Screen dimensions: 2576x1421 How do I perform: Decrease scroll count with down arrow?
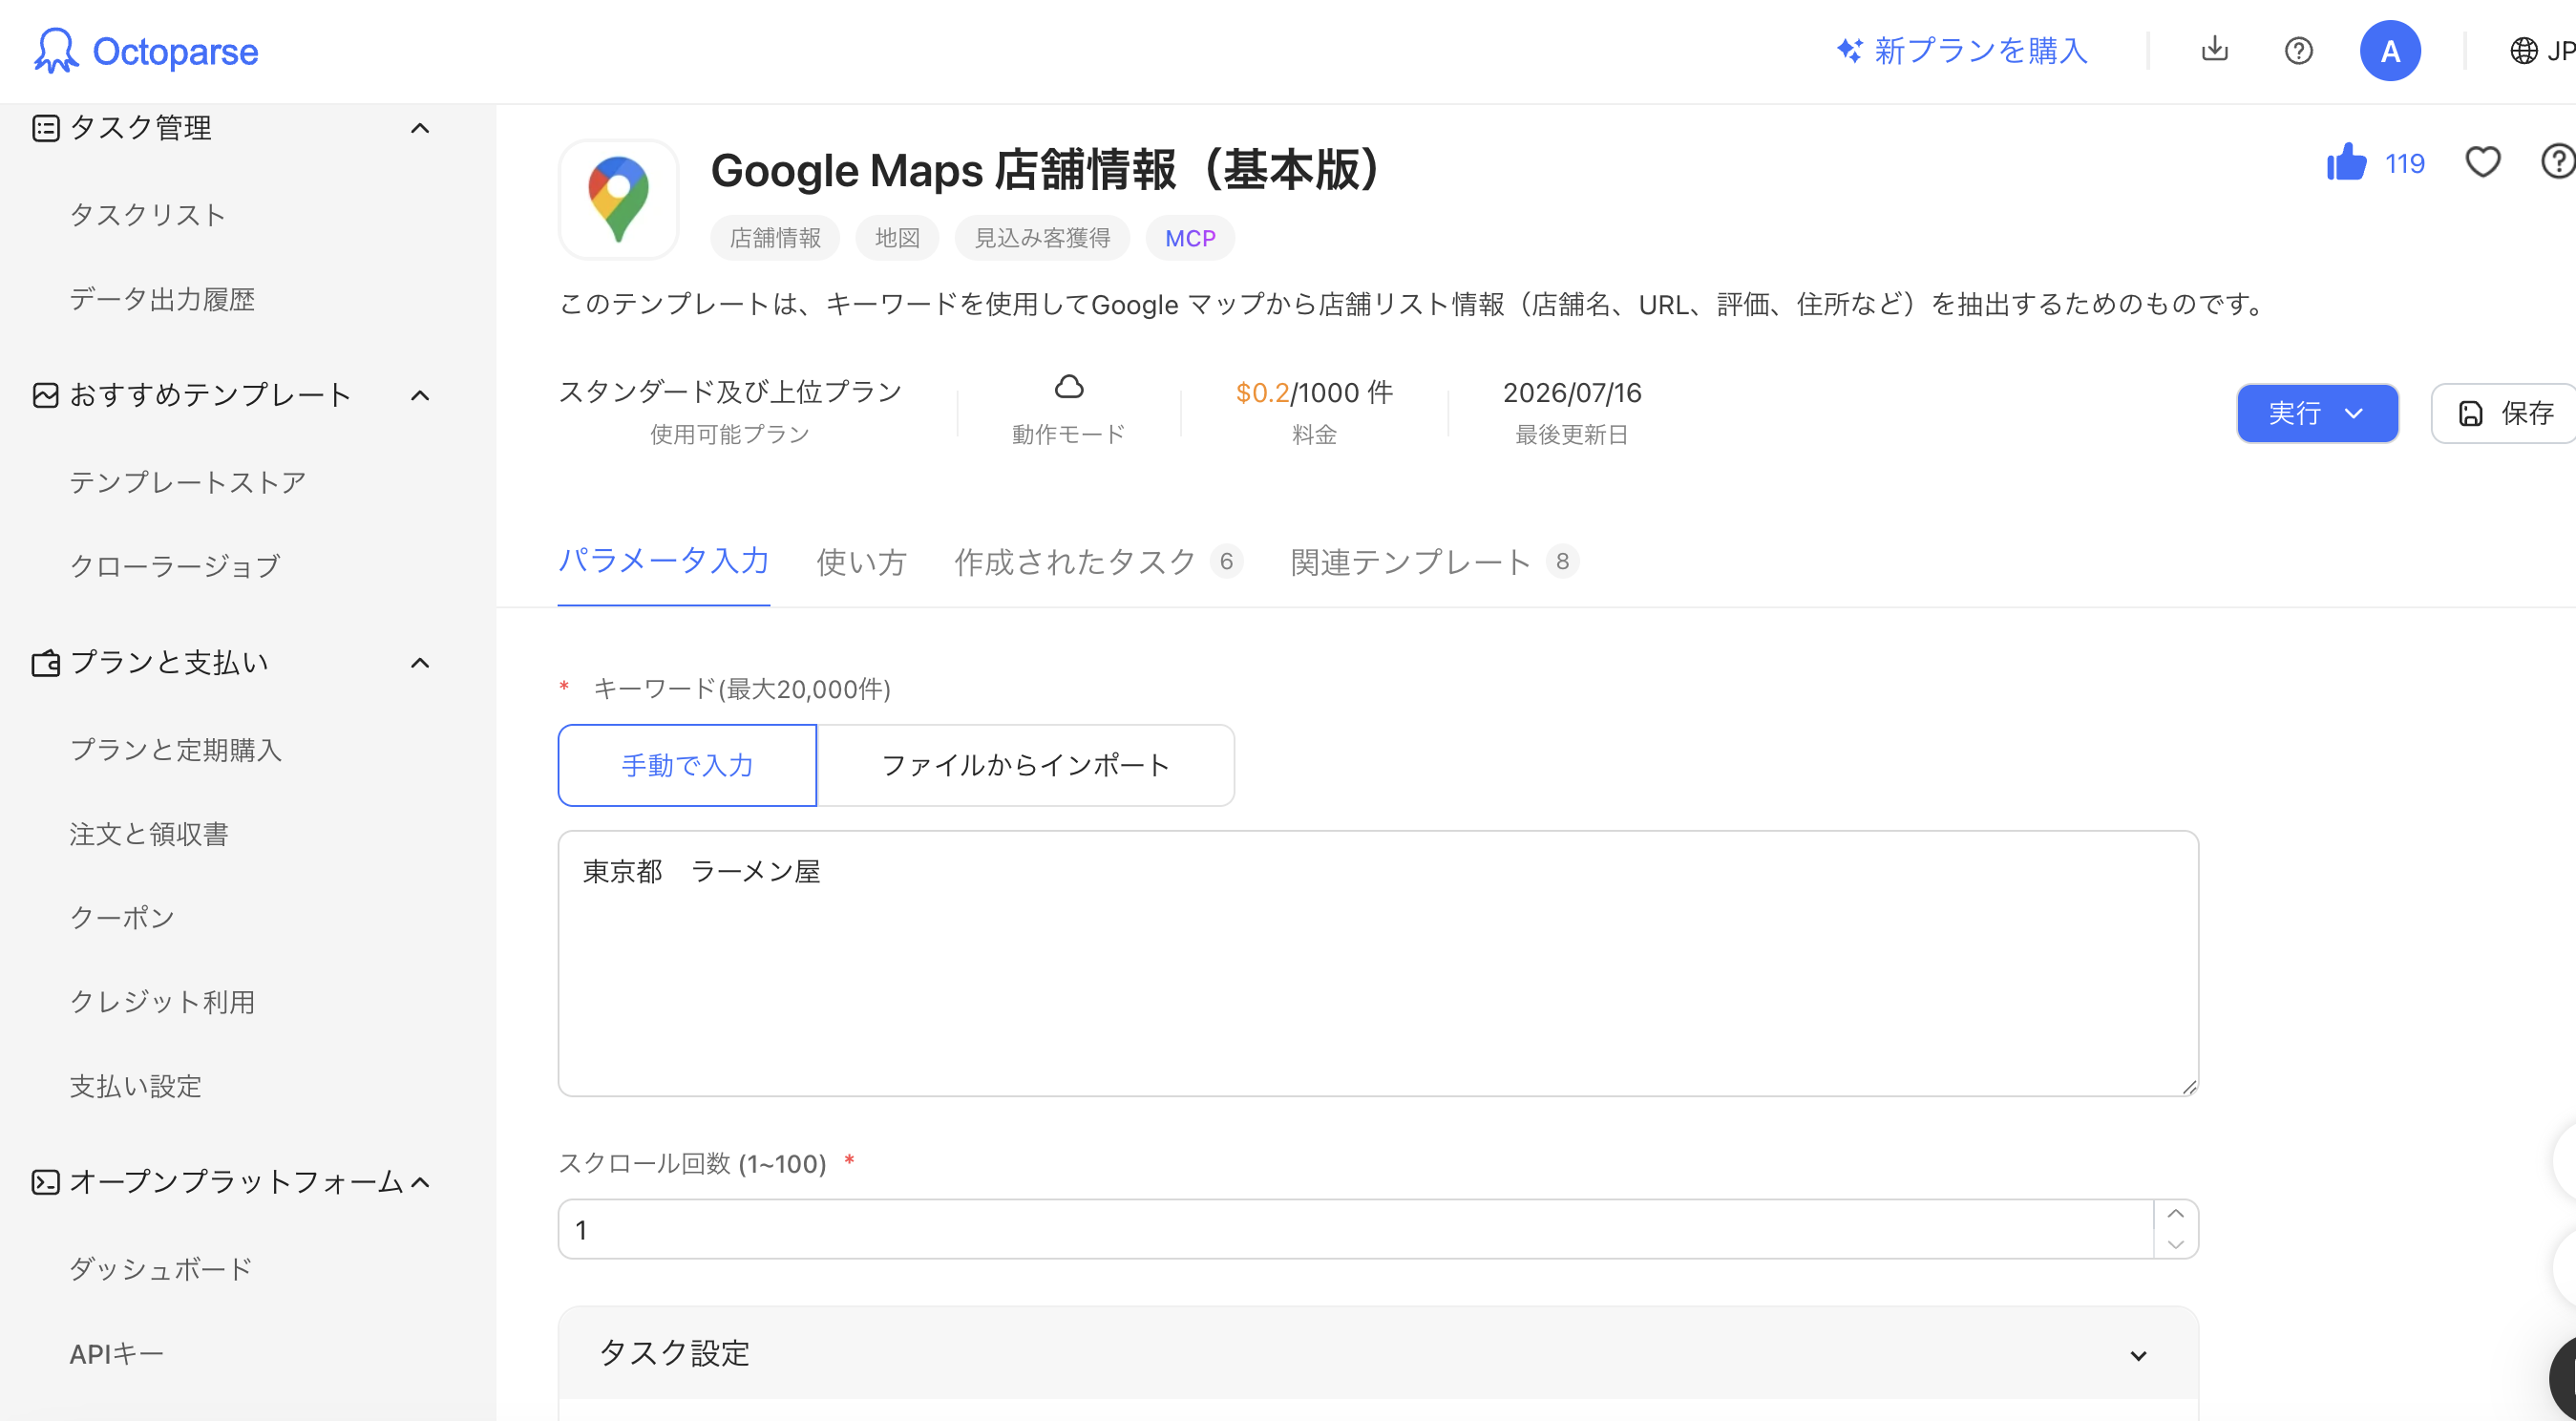coord(2174,1244)
